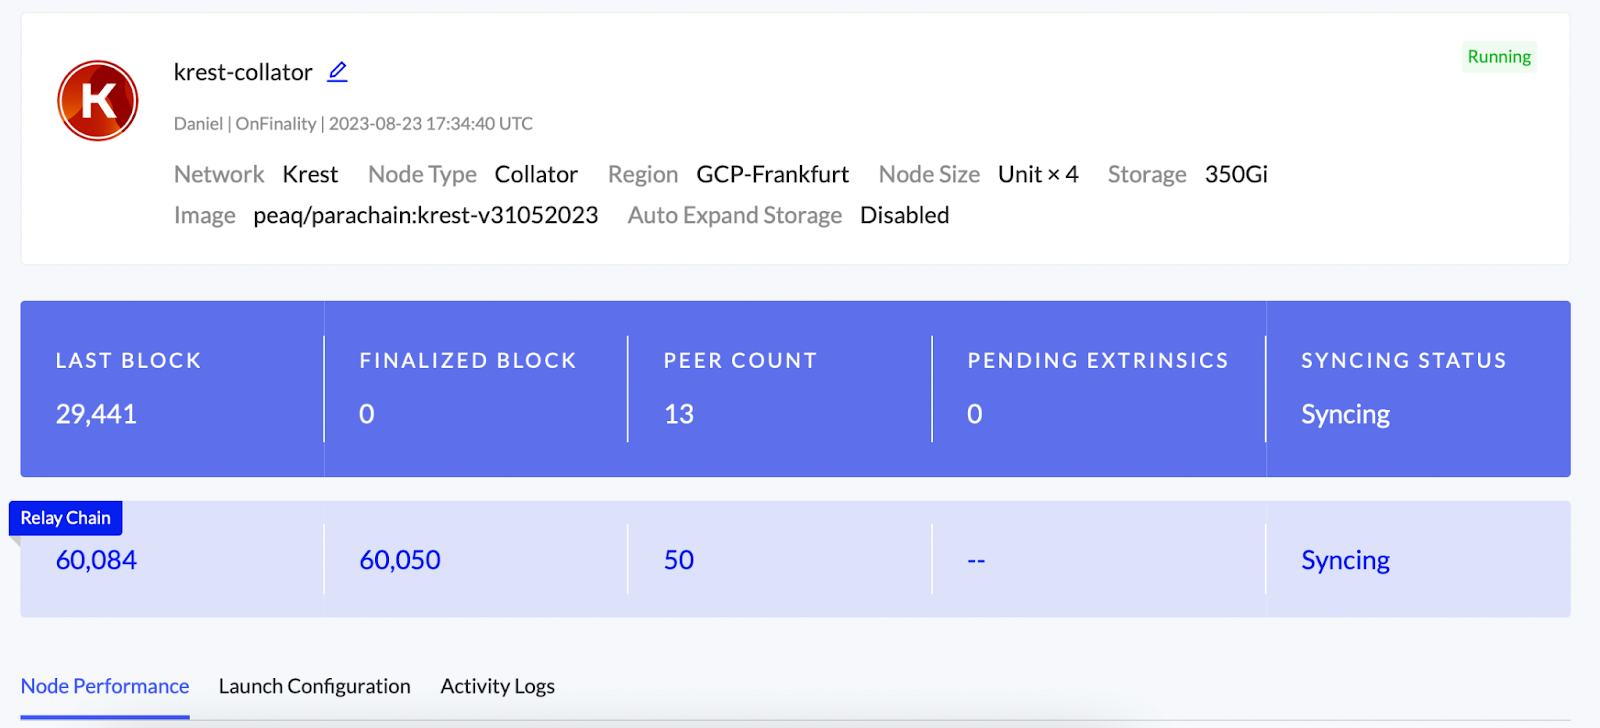The image size is (1600, 728).
Task: Click the Auto Expand Storage Disabled value
Action: (904, 215)
